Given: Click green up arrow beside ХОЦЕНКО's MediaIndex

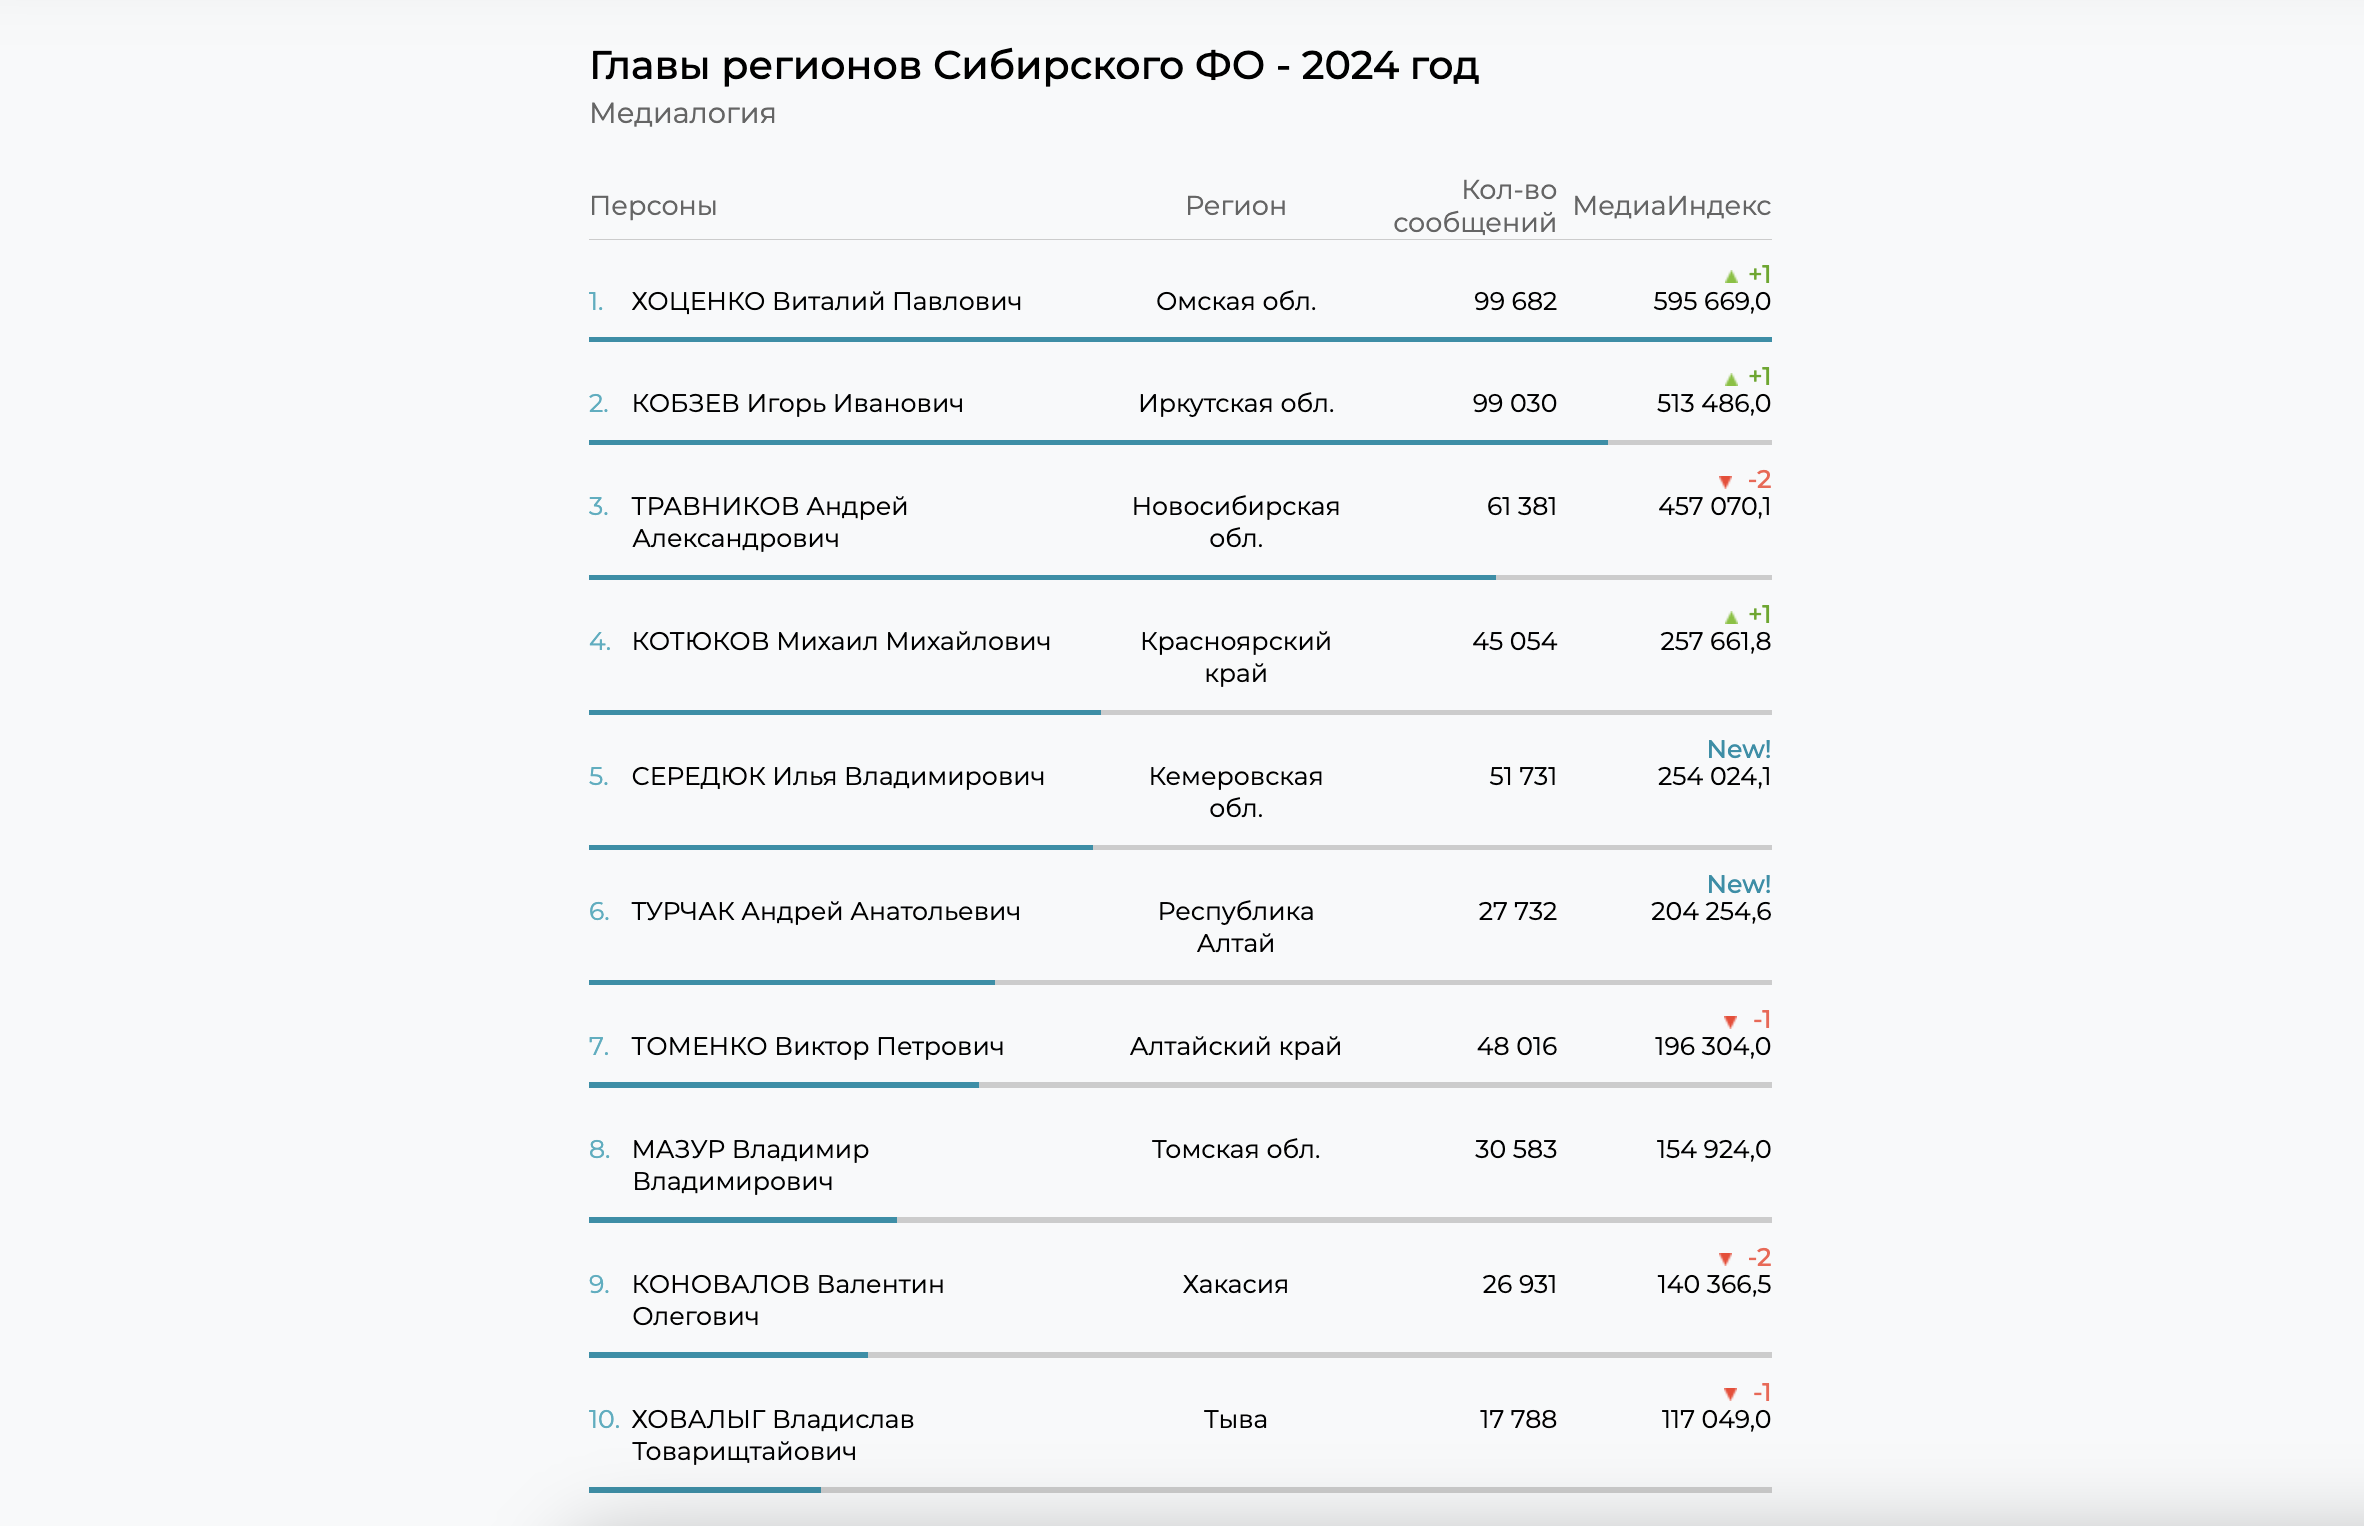Looking at the screenshot, I should (1731, 276).
